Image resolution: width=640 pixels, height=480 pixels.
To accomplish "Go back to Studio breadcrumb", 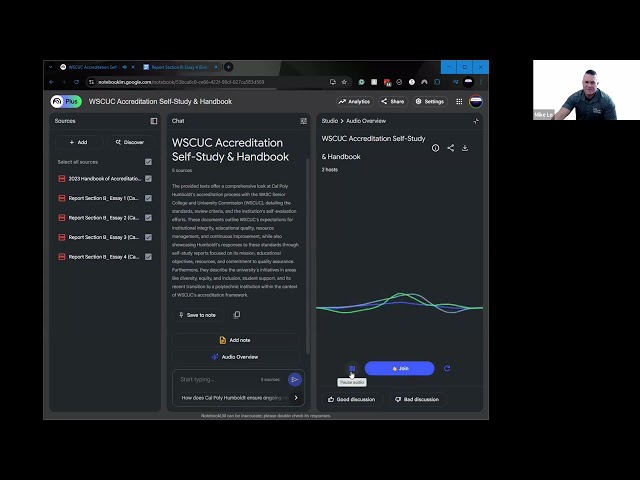I will pyautogui.click(x=329, y=121).
